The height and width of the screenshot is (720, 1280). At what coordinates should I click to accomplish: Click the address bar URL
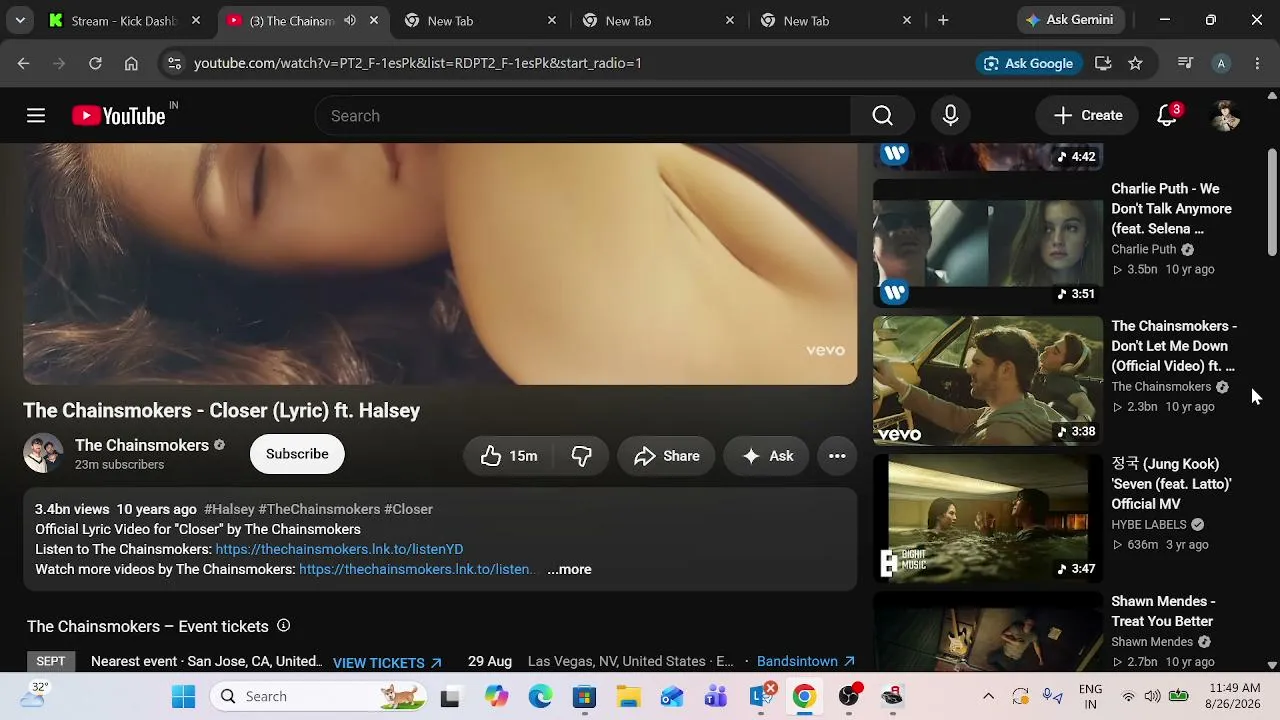418,63
